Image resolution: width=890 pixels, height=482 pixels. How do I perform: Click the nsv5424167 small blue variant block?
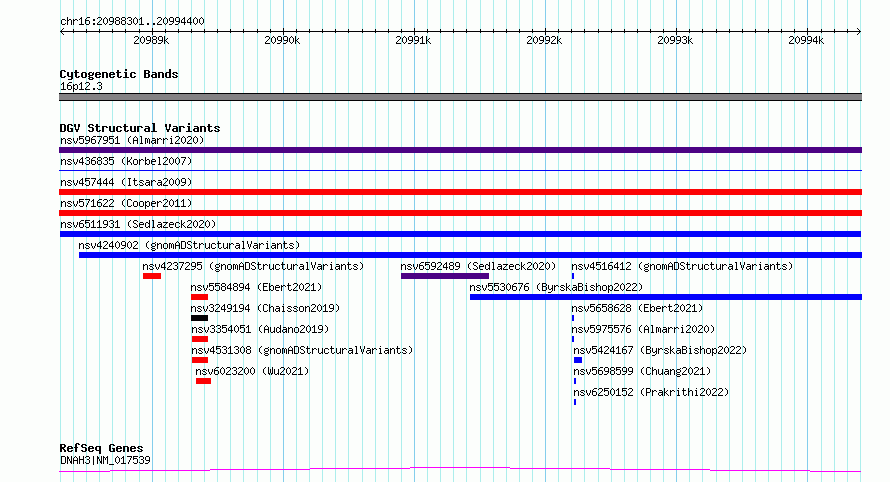[x=578, y=360]
